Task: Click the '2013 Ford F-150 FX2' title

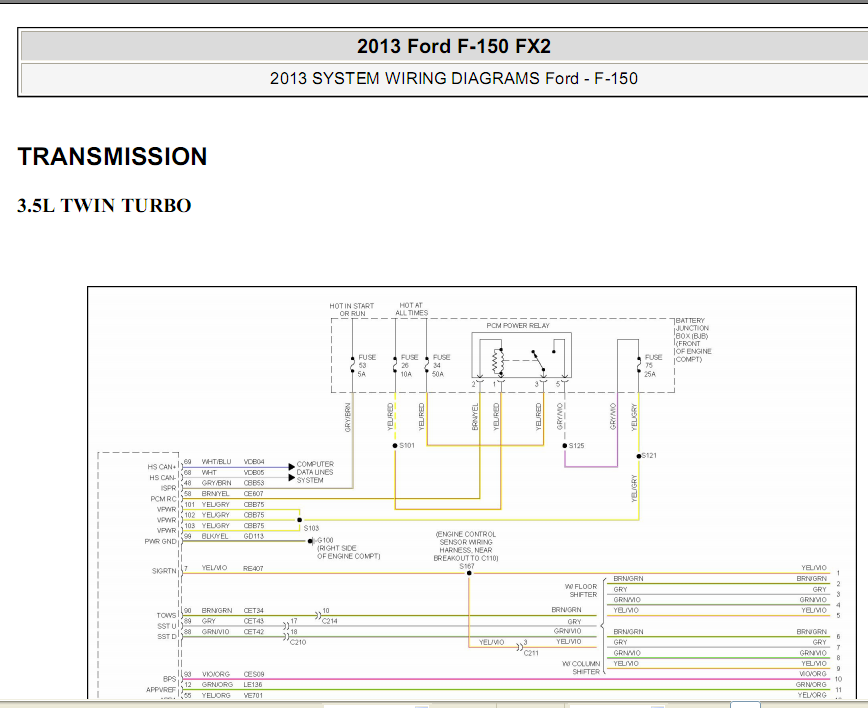Action: pos(453,46)
